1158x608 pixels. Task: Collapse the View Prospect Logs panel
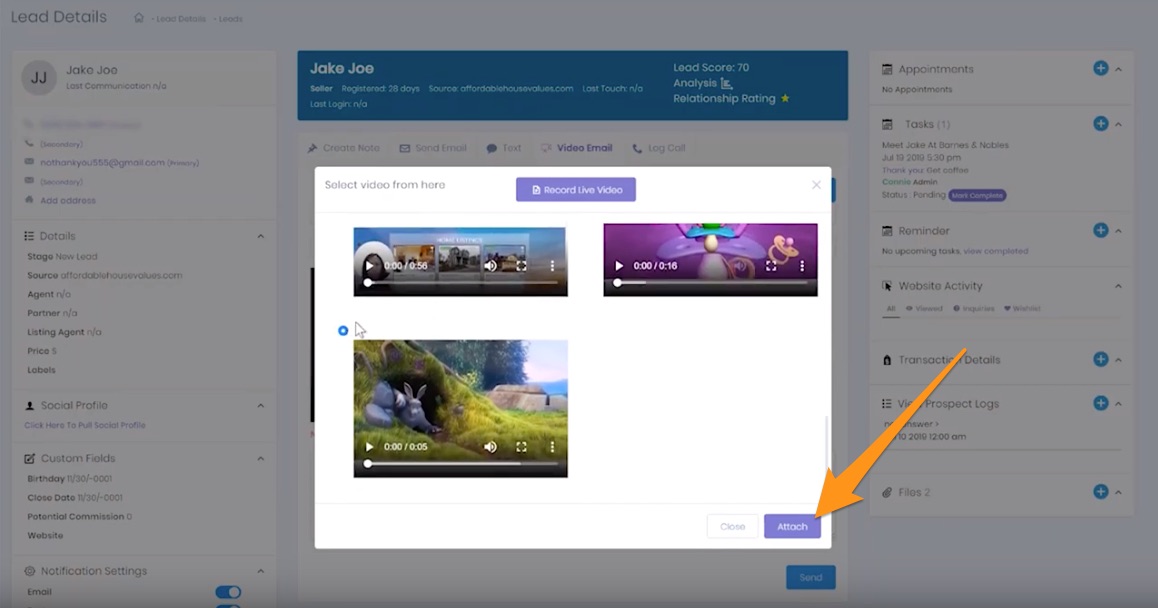(1118, 404)
